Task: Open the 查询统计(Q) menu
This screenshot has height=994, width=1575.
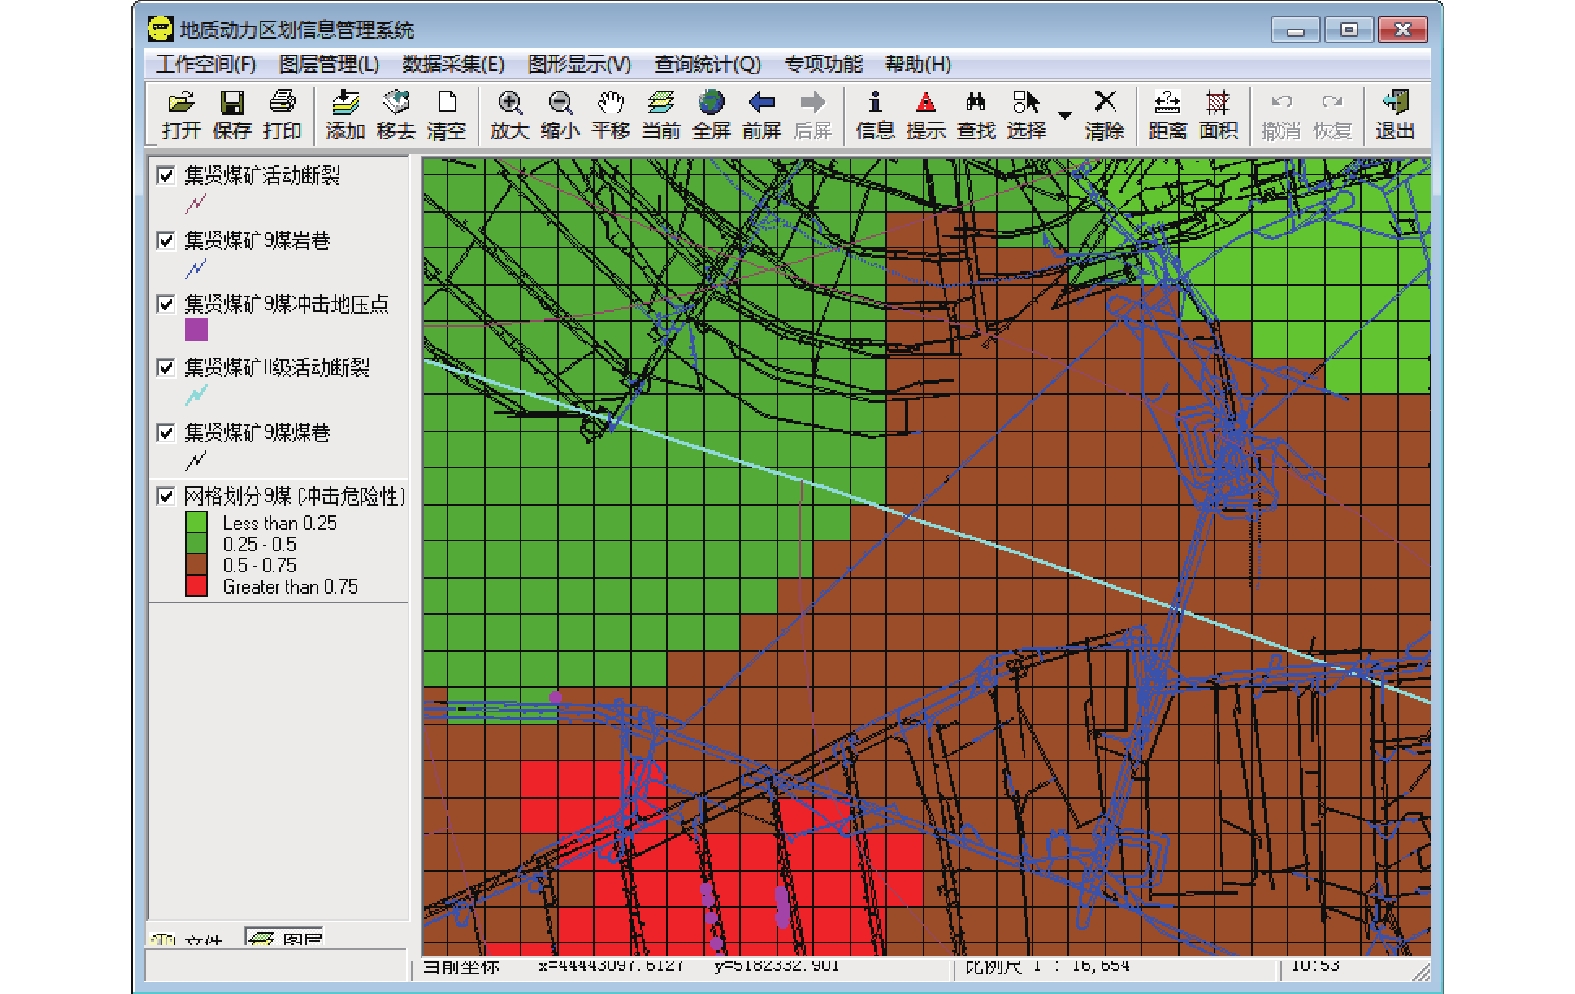Action: (707, 64)
